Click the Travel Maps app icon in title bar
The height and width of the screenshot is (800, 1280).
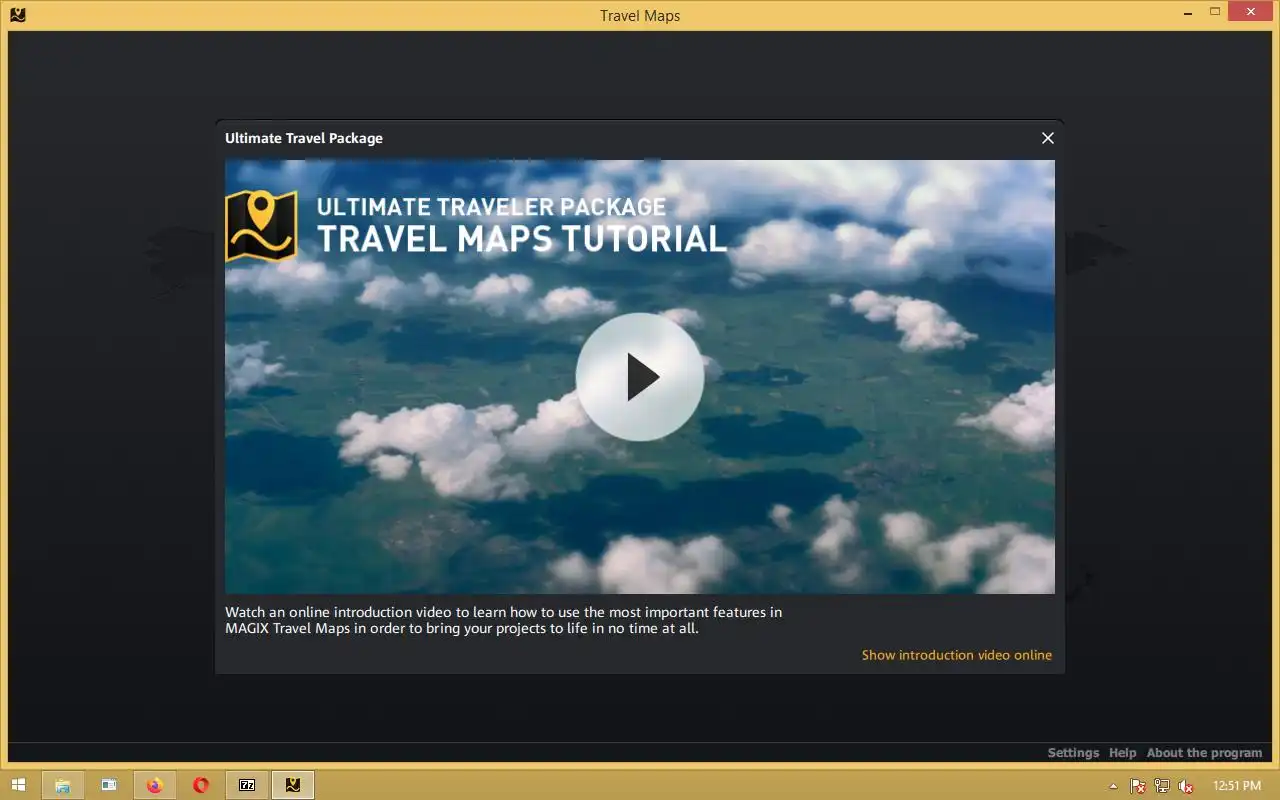pos(17,15)
